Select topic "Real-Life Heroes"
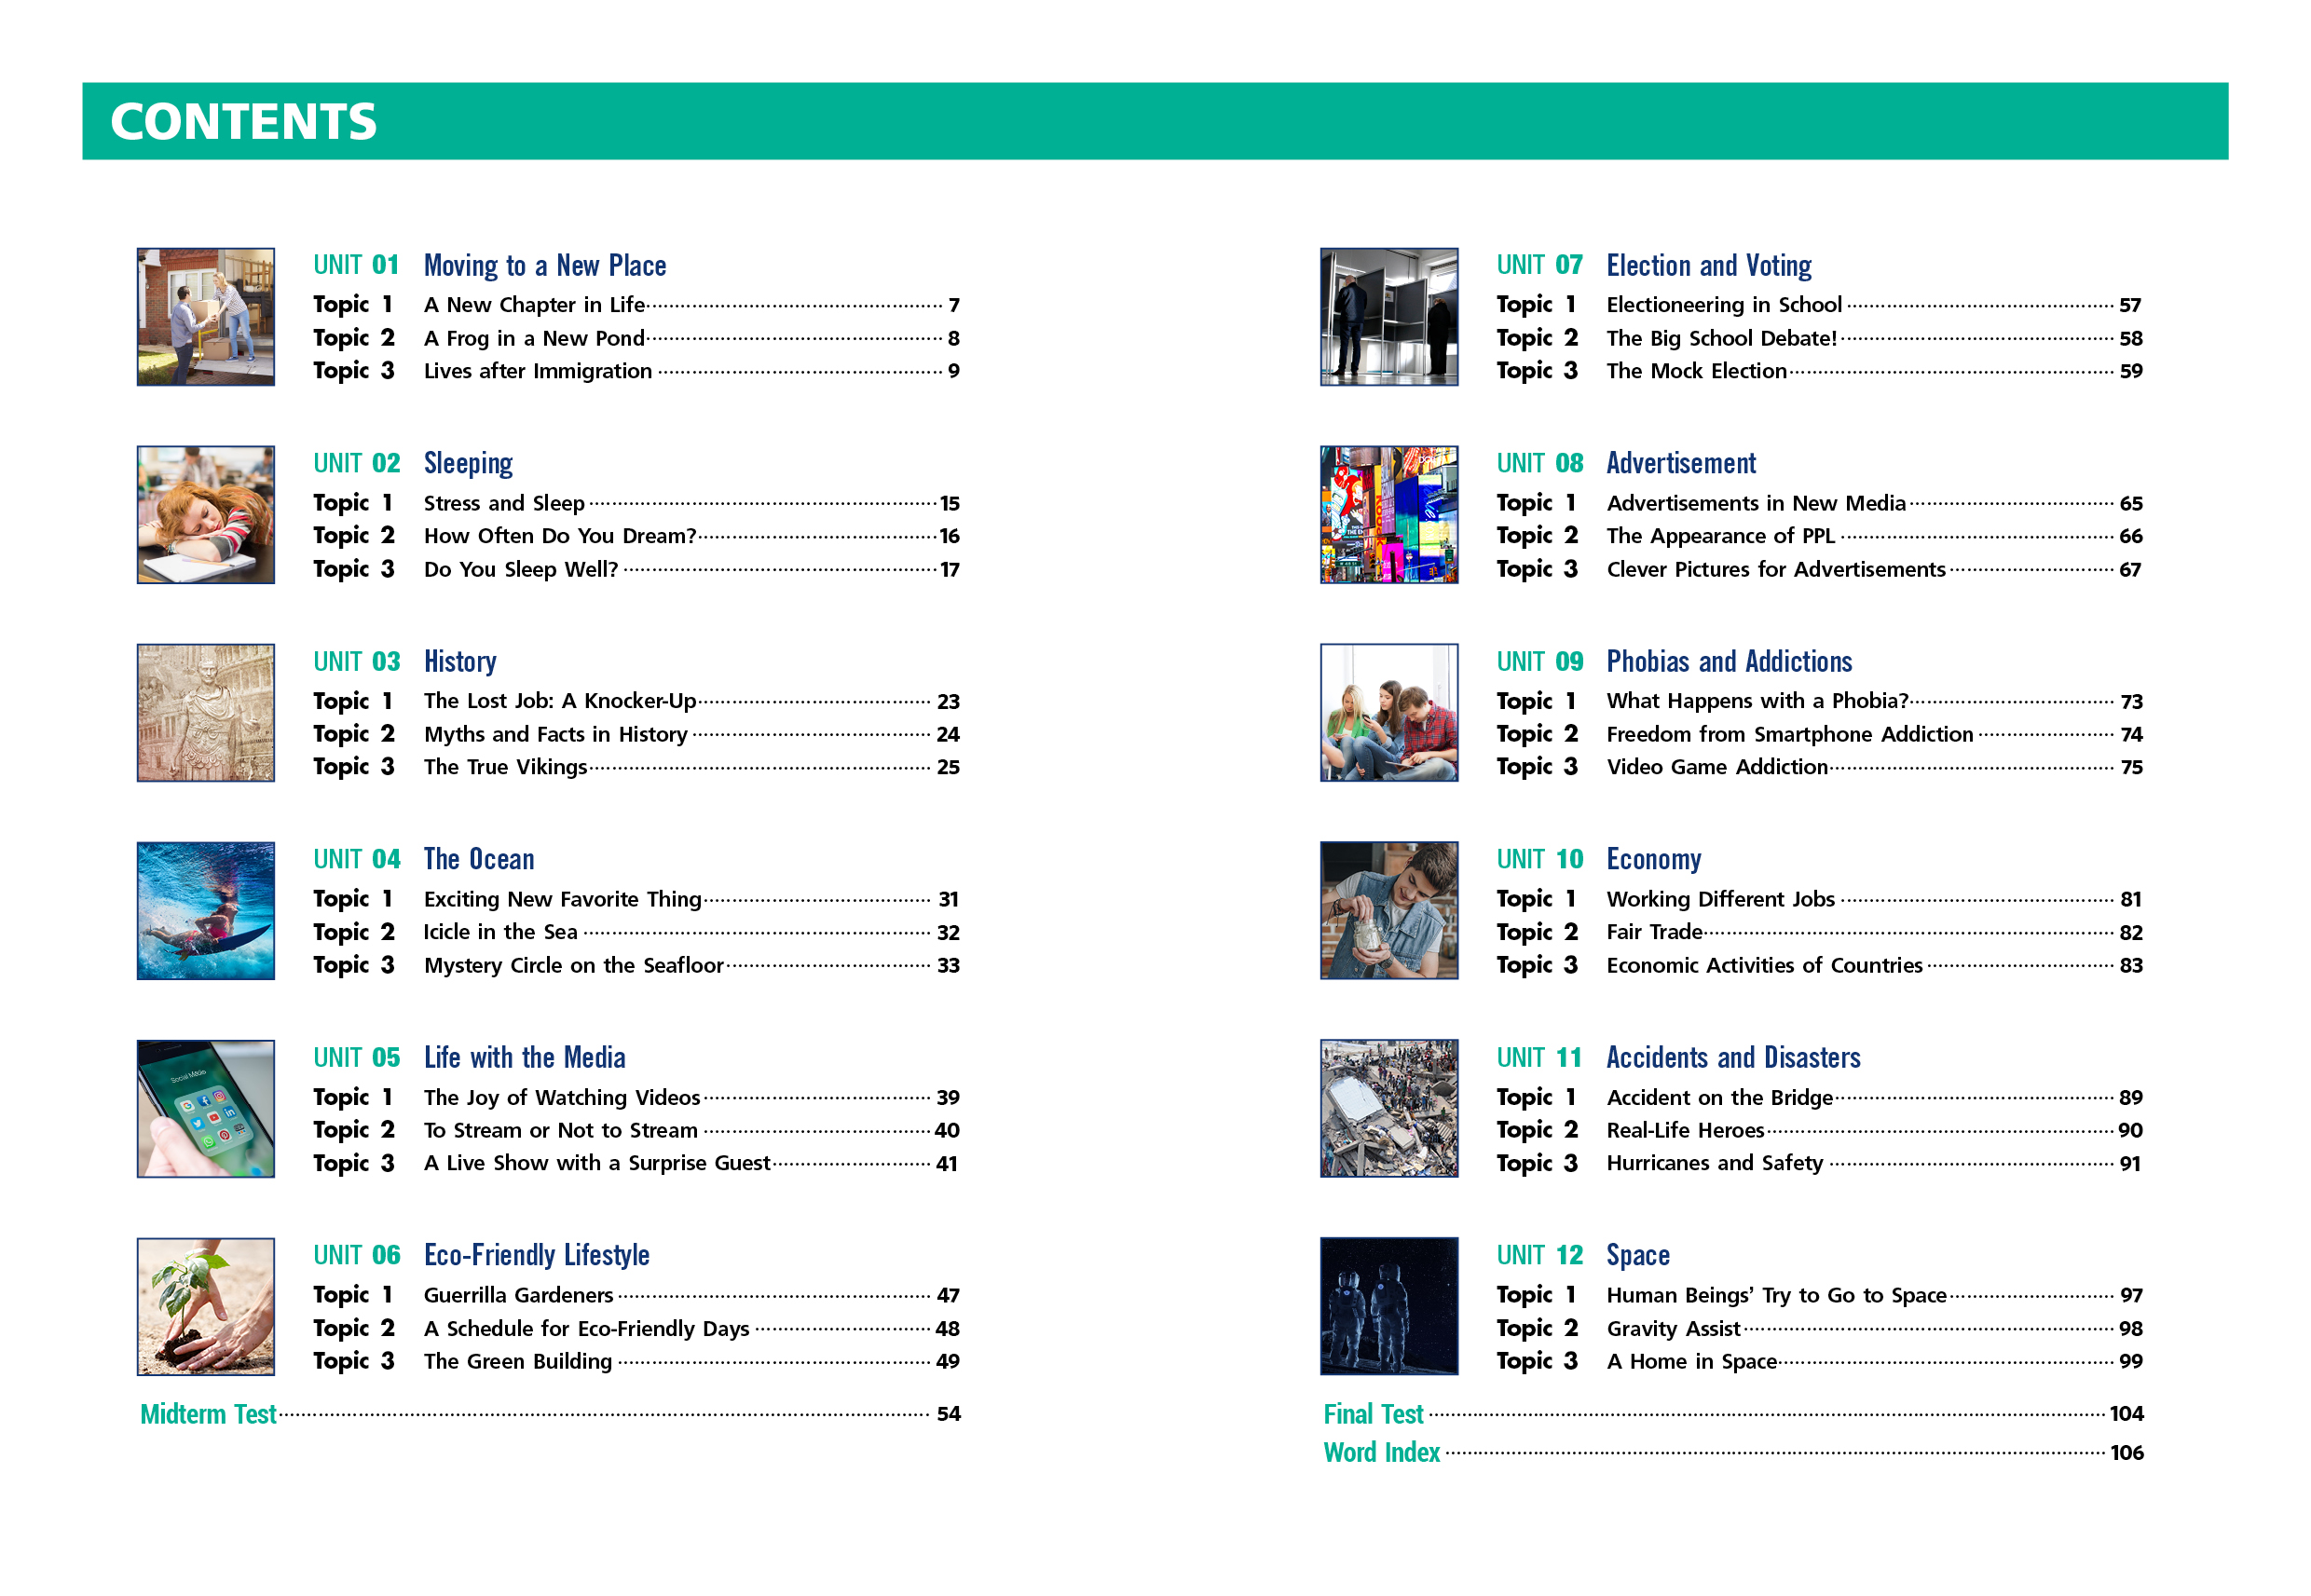Viewport: 2311px width, 1596px height. point(1686,1131)
